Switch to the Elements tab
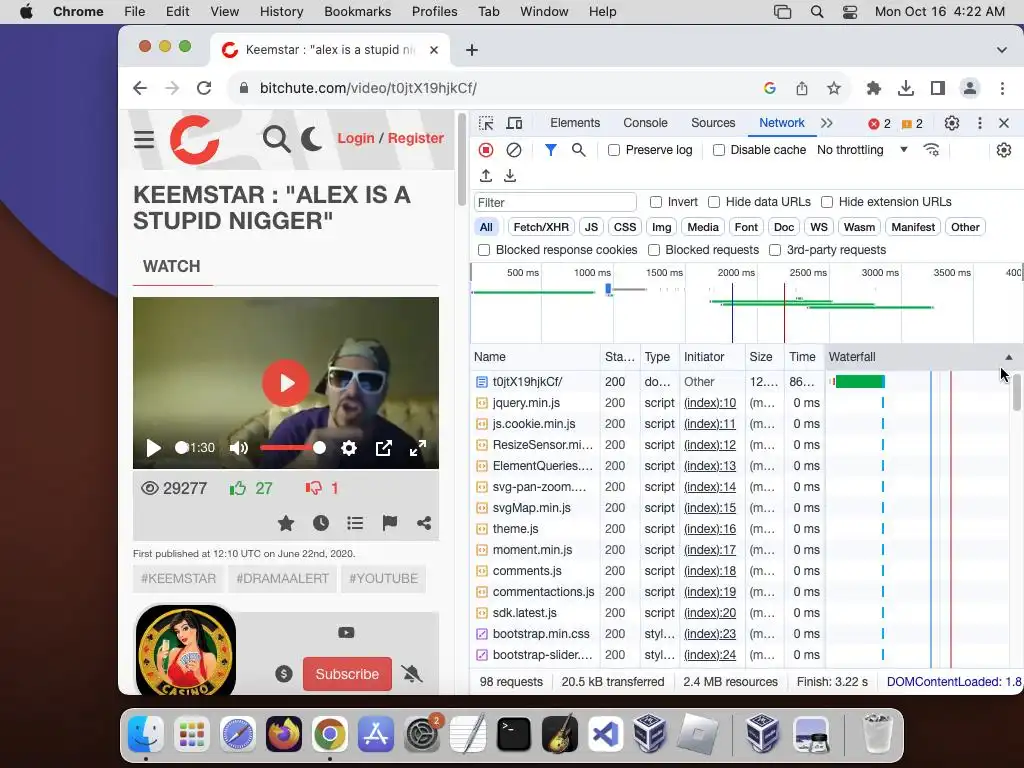 pos(575,123)
